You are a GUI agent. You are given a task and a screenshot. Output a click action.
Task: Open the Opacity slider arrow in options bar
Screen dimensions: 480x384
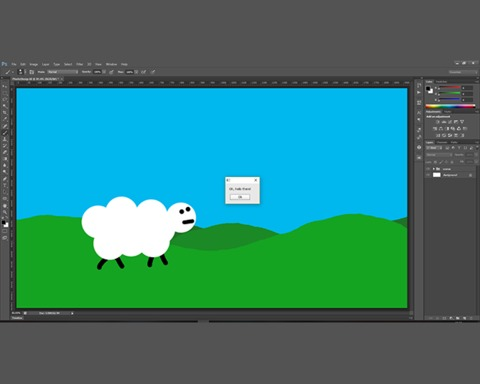pyautogui.click(x=104, y=72)
